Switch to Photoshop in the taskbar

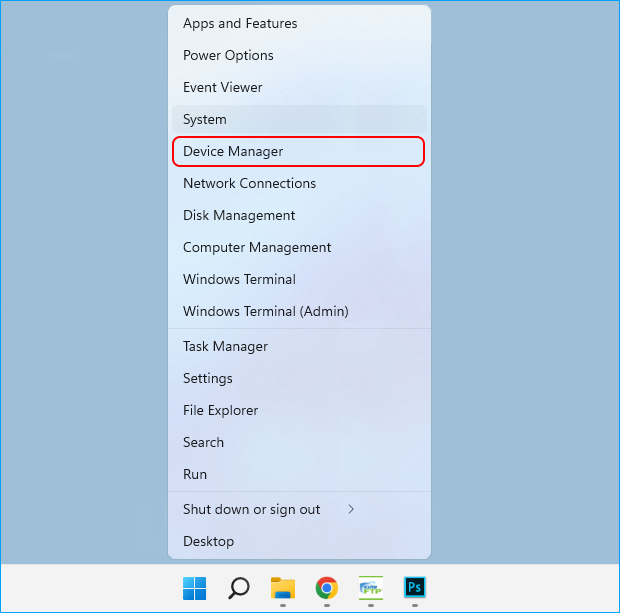(x=414, y=587)
